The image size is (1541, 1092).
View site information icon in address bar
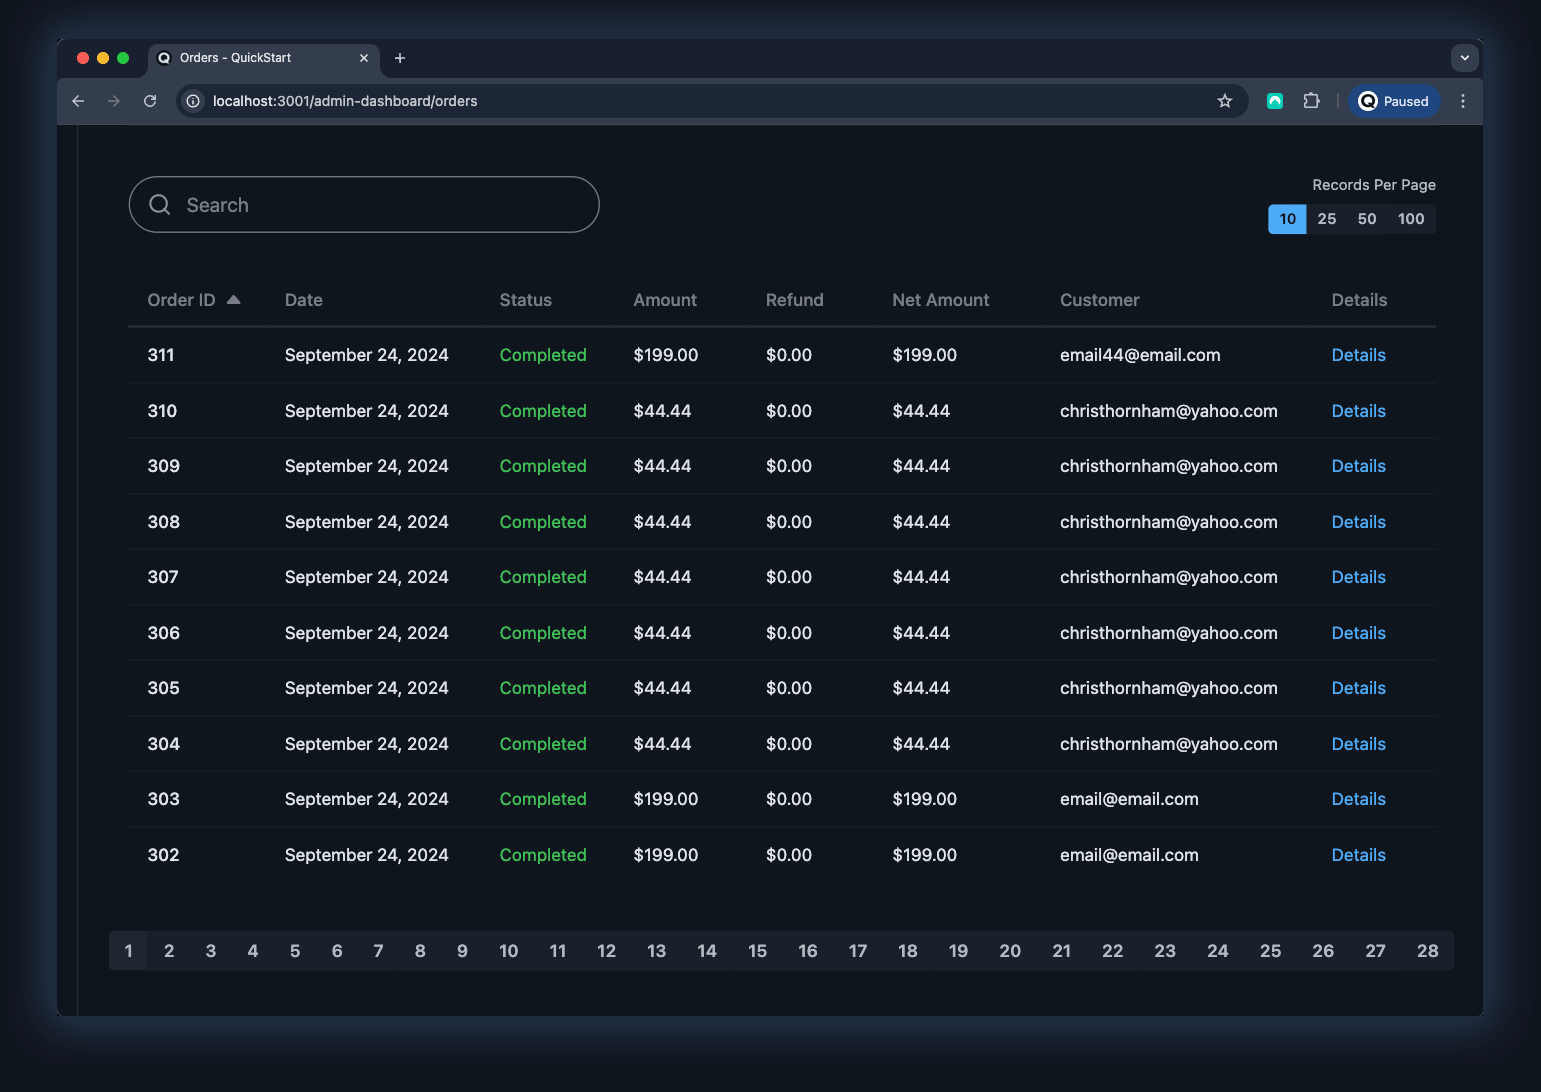[x=194, y=101]
